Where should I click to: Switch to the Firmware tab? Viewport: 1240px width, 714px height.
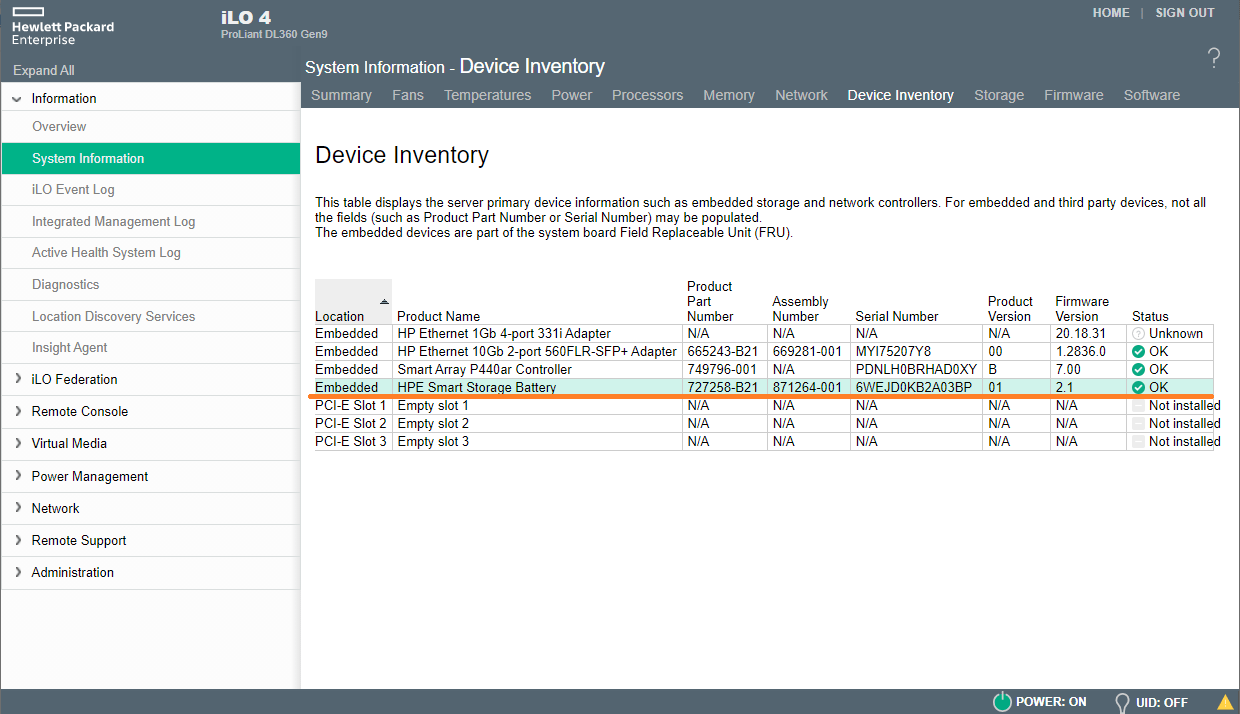click(1073, 95)
